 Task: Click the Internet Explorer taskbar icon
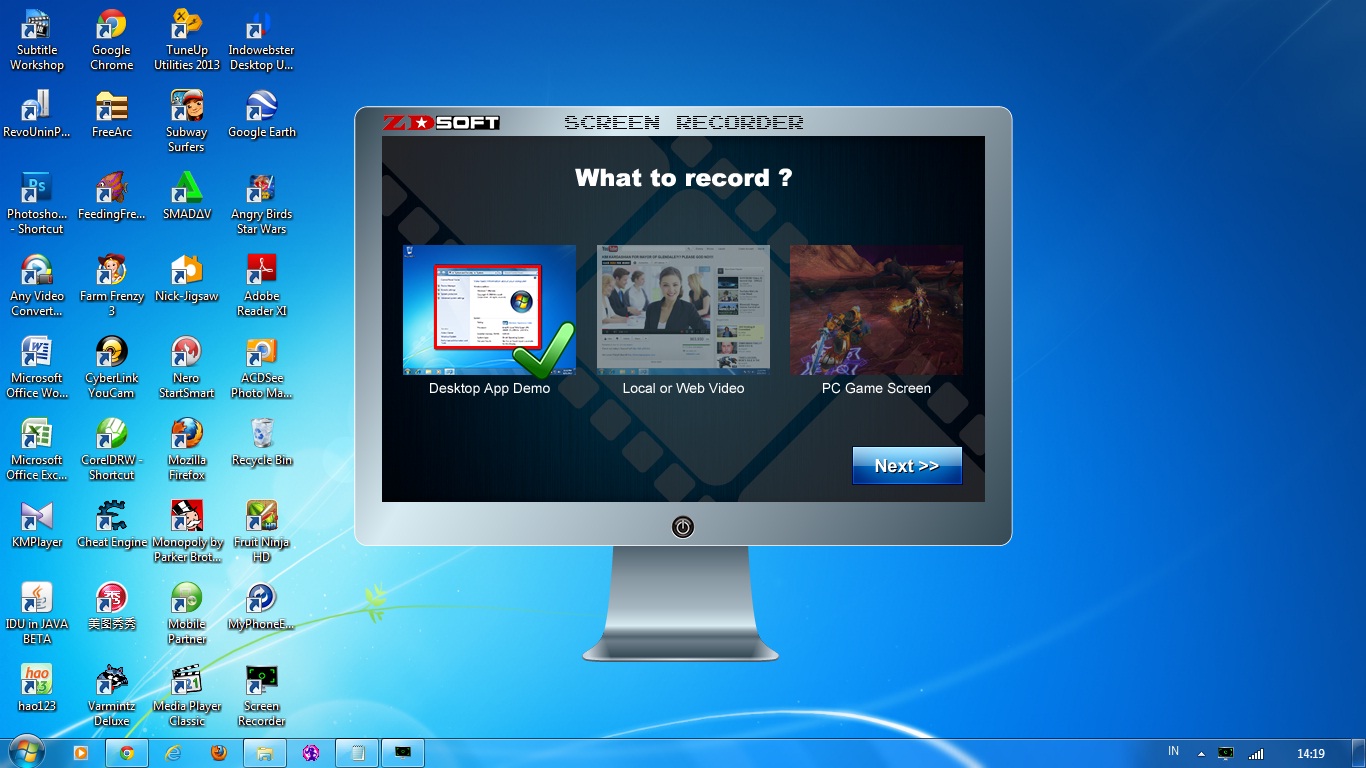[173, 753]
